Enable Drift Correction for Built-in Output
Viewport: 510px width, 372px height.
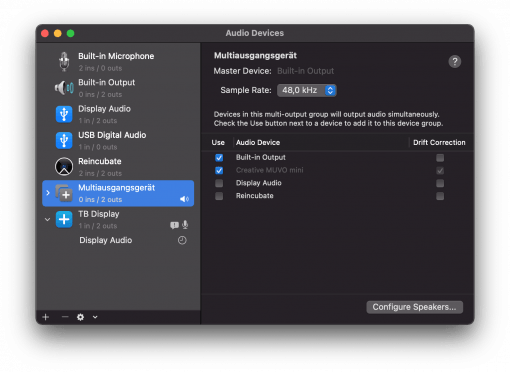(440, 158)
